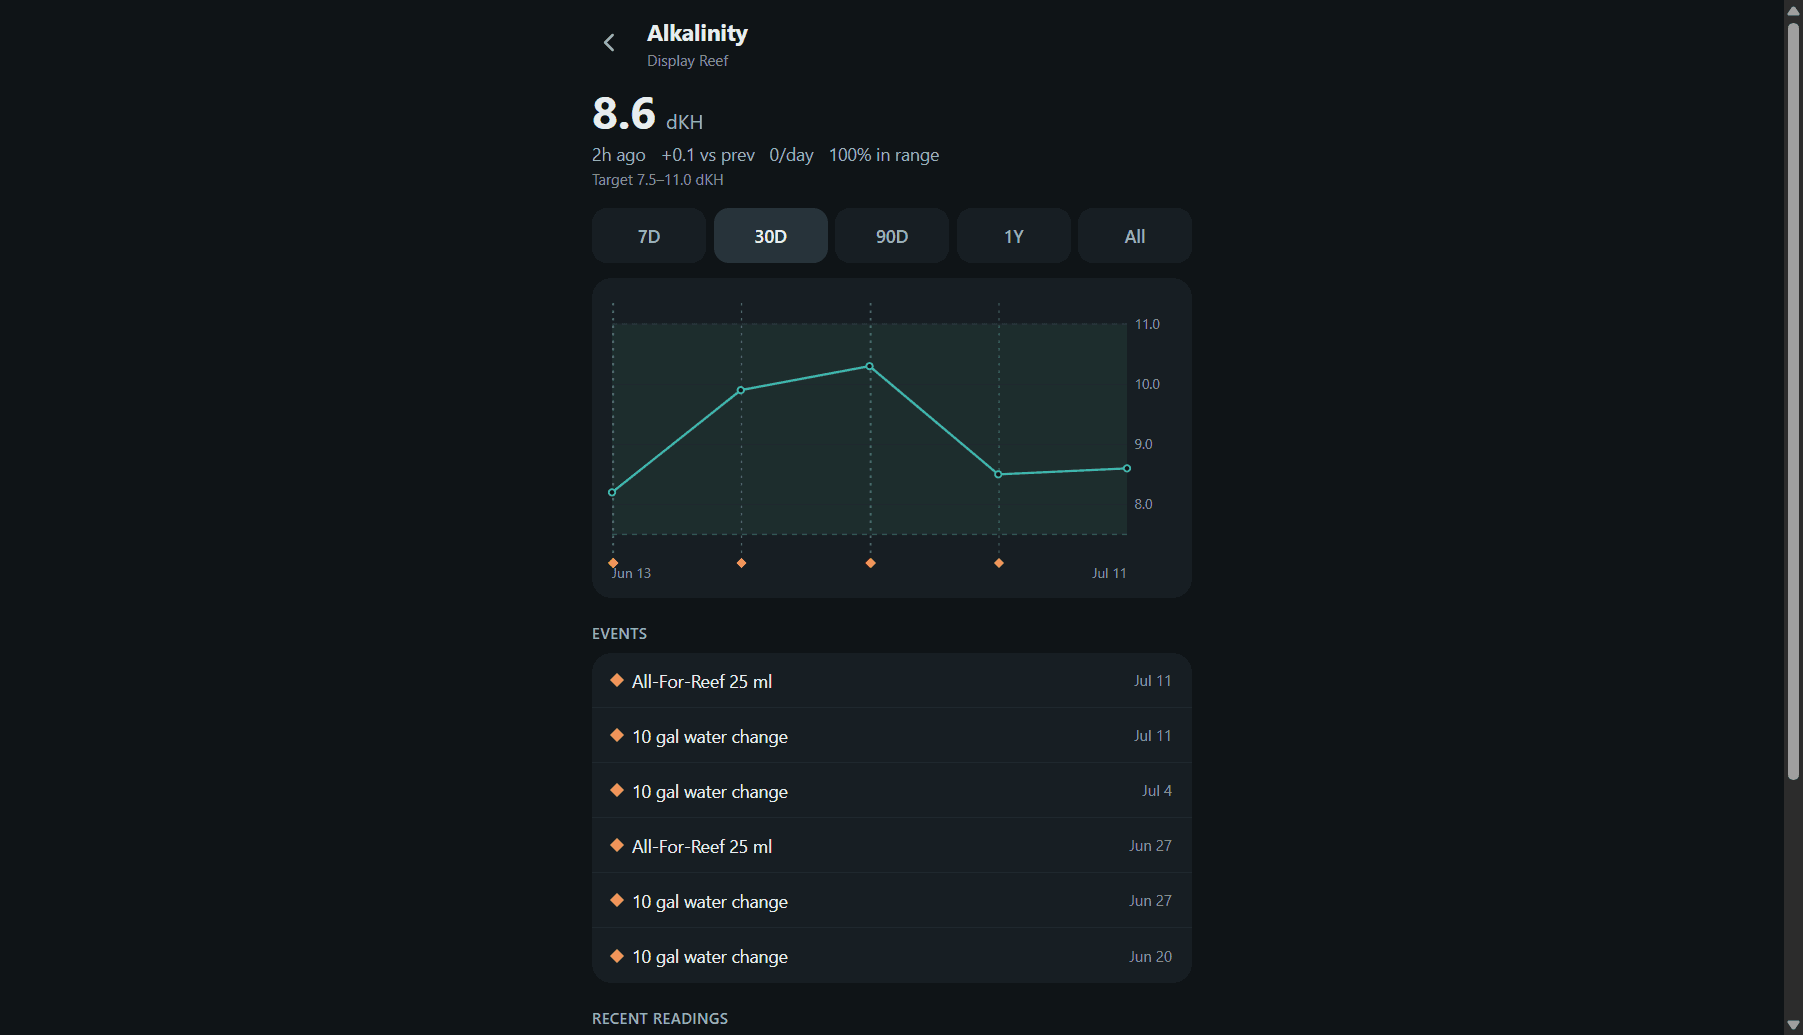This screenshot has width=1803, height=1035.
Task: Select the All time range tab
Action: pyautogui.click(x=1135, y=236)
